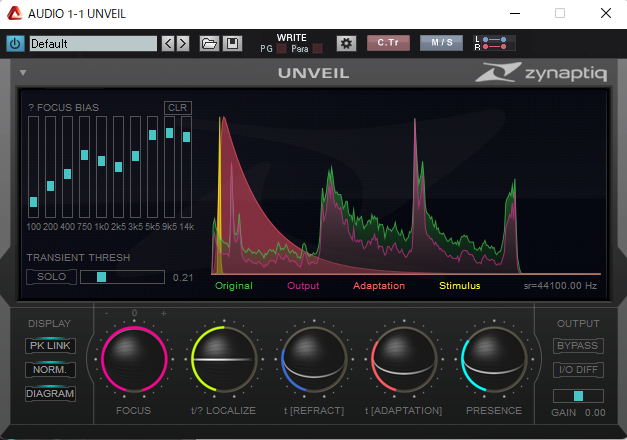Viewport: 627px width, 440px height.
Task: Click the C.Tr button
Action: (x=388, y=43)
